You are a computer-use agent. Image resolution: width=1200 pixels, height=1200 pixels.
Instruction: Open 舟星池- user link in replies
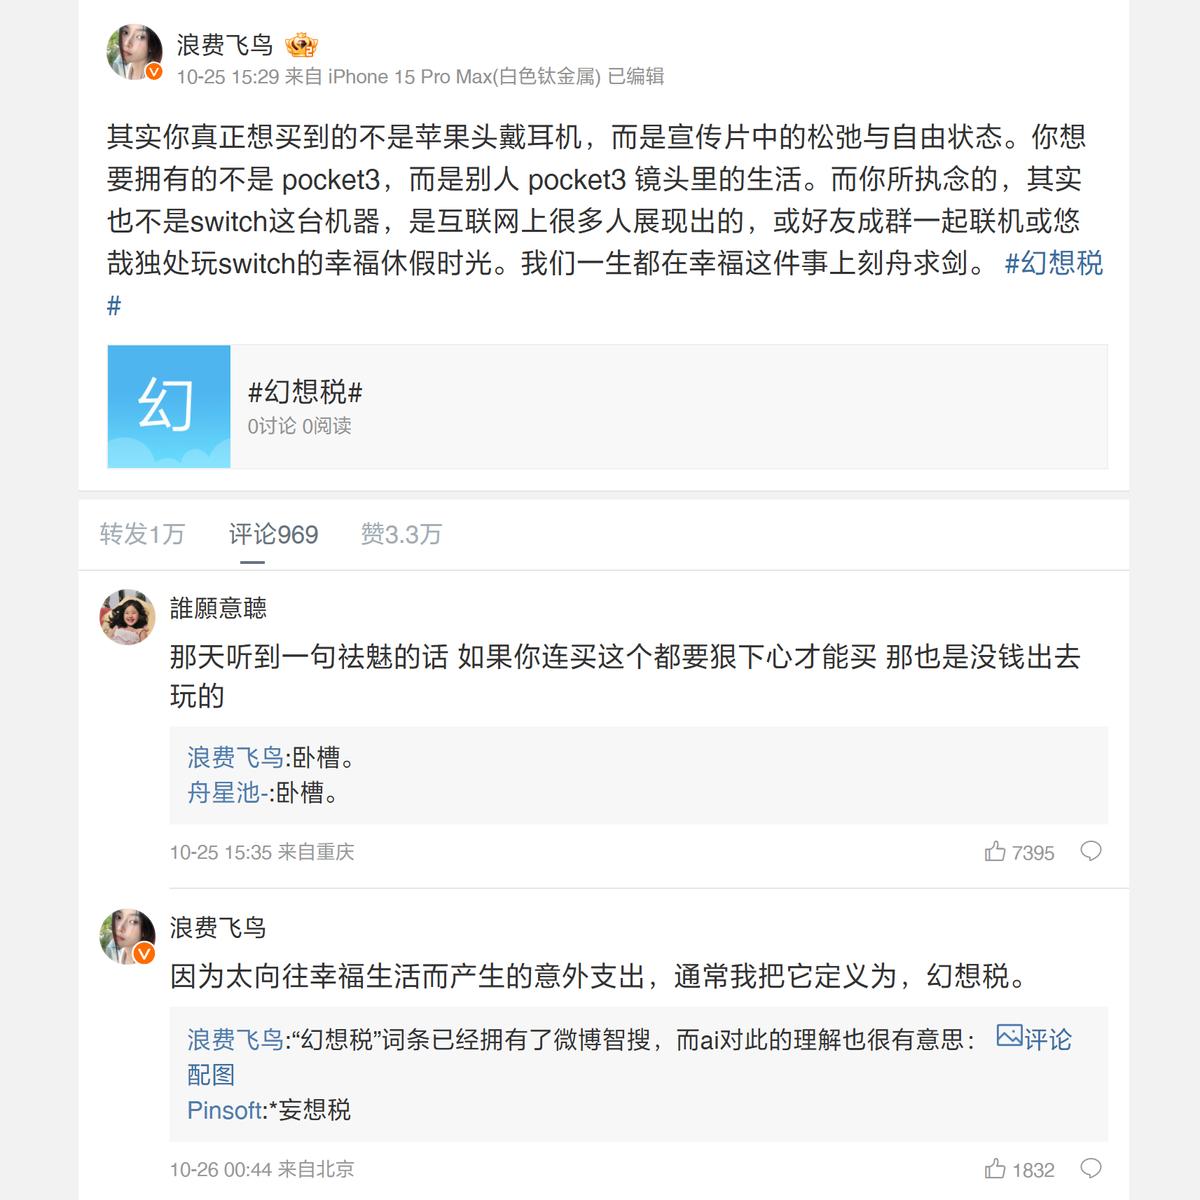point(227,793)
